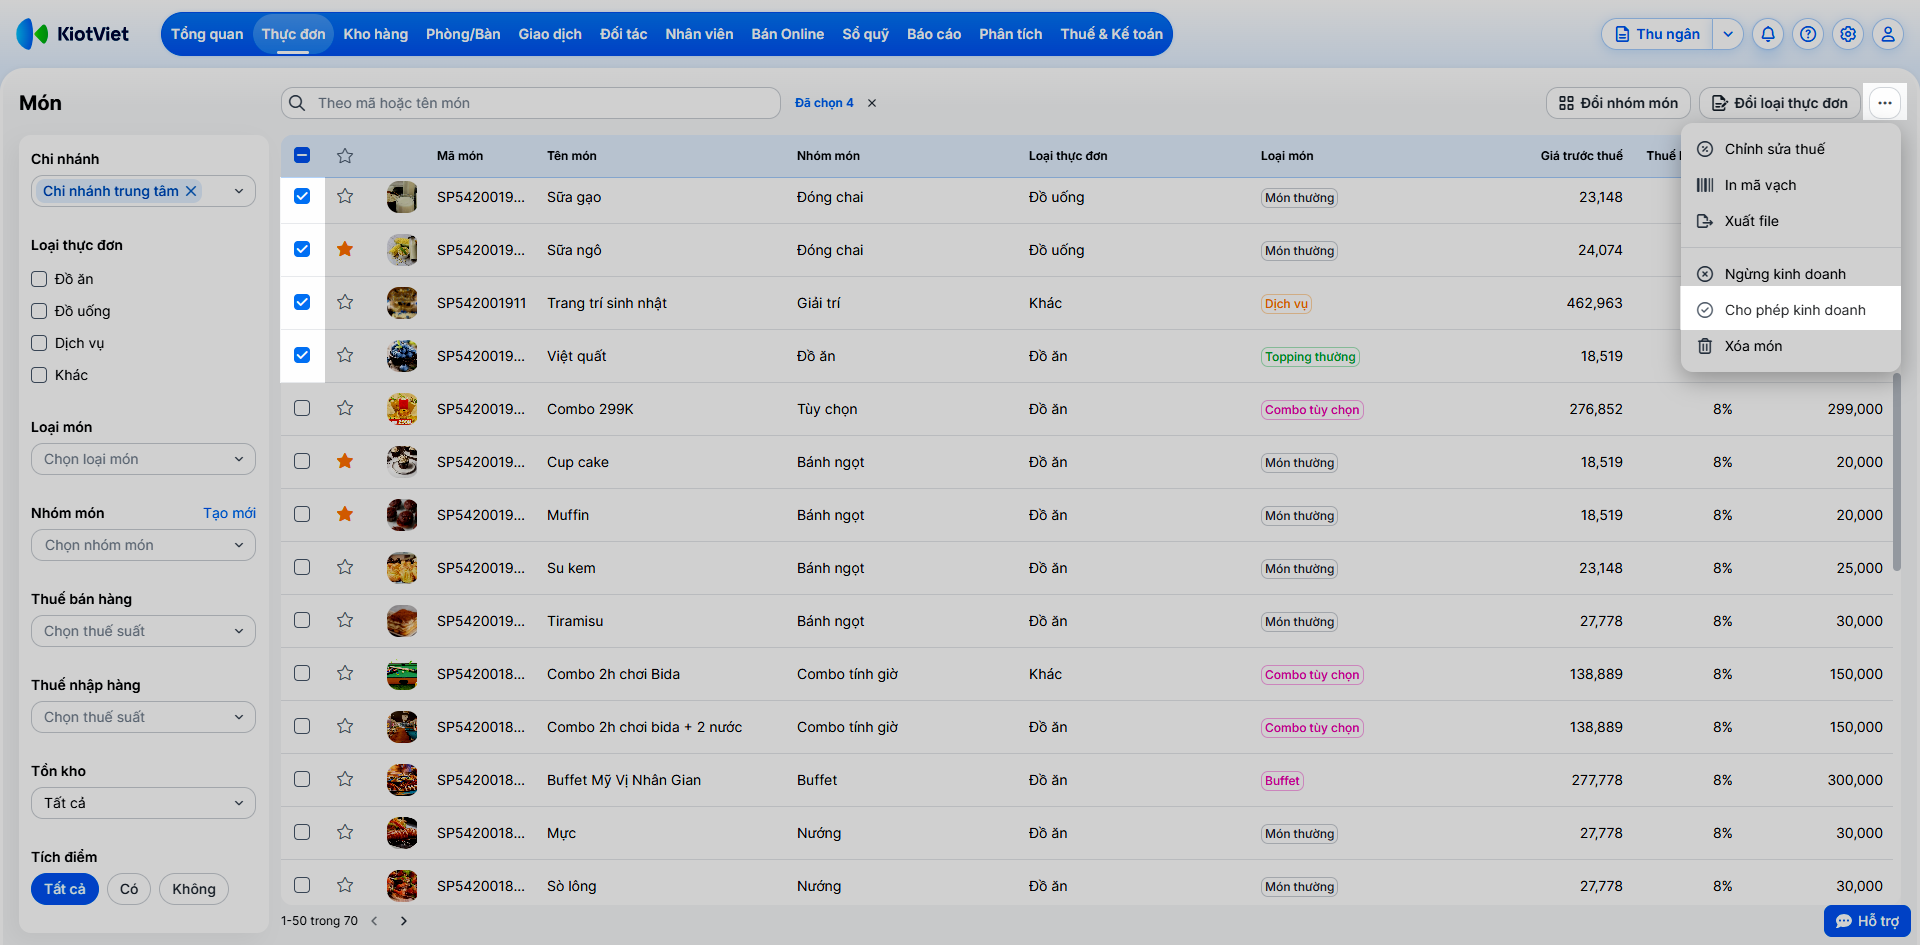This screenshot has width=1920, height=945.
Task: Unstar the Cup cake item
Action: (345, 461)
